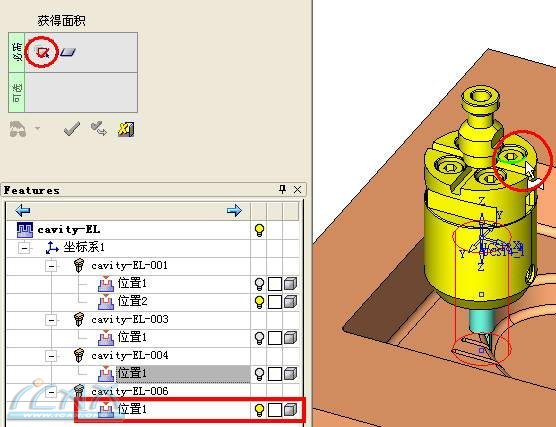Click the blue right arrow in Features

point(234,211)
